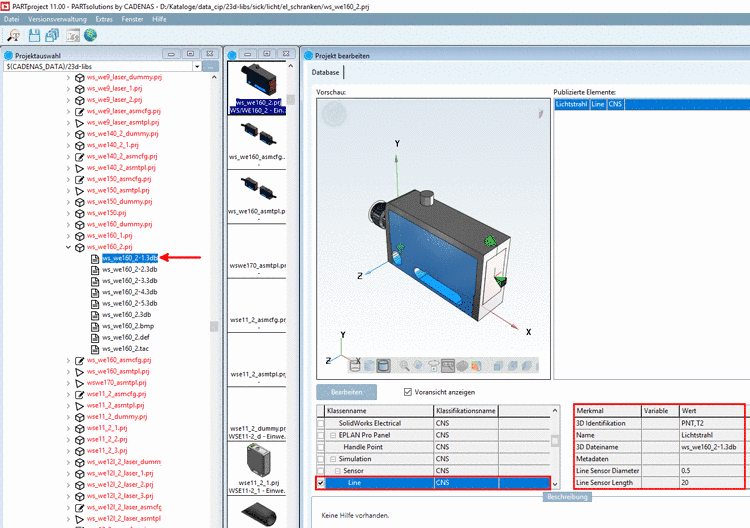Select the wse11_2_1.prj thumbnail
Image resolution: width=750 pixels, height=528 pixels.
click(x=257, y=469)
